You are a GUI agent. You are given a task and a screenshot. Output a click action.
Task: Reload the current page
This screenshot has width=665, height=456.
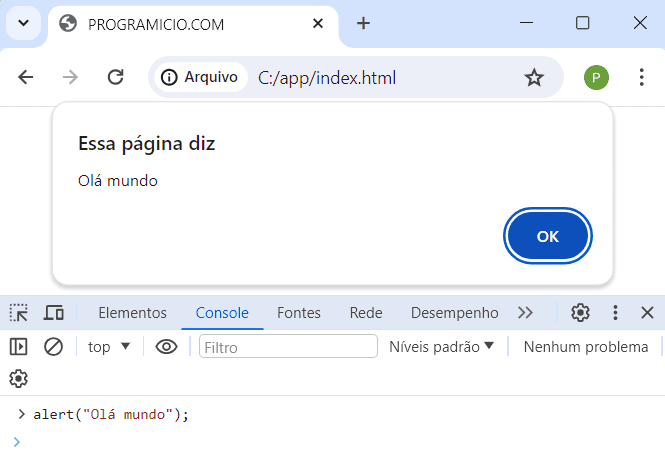click(115, 77)
